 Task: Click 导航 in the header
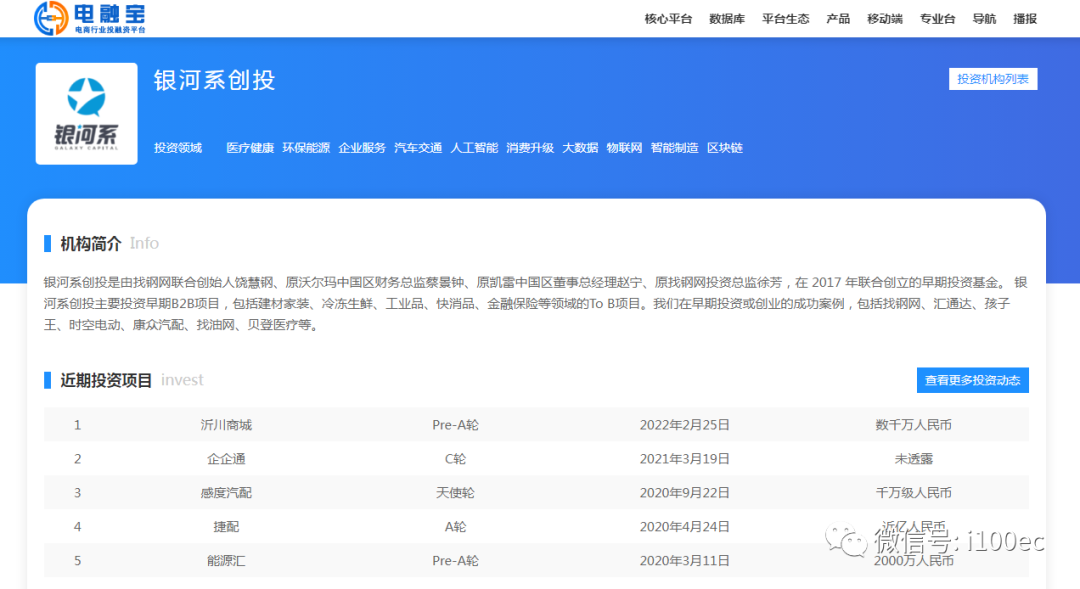(x=984, y=19)
